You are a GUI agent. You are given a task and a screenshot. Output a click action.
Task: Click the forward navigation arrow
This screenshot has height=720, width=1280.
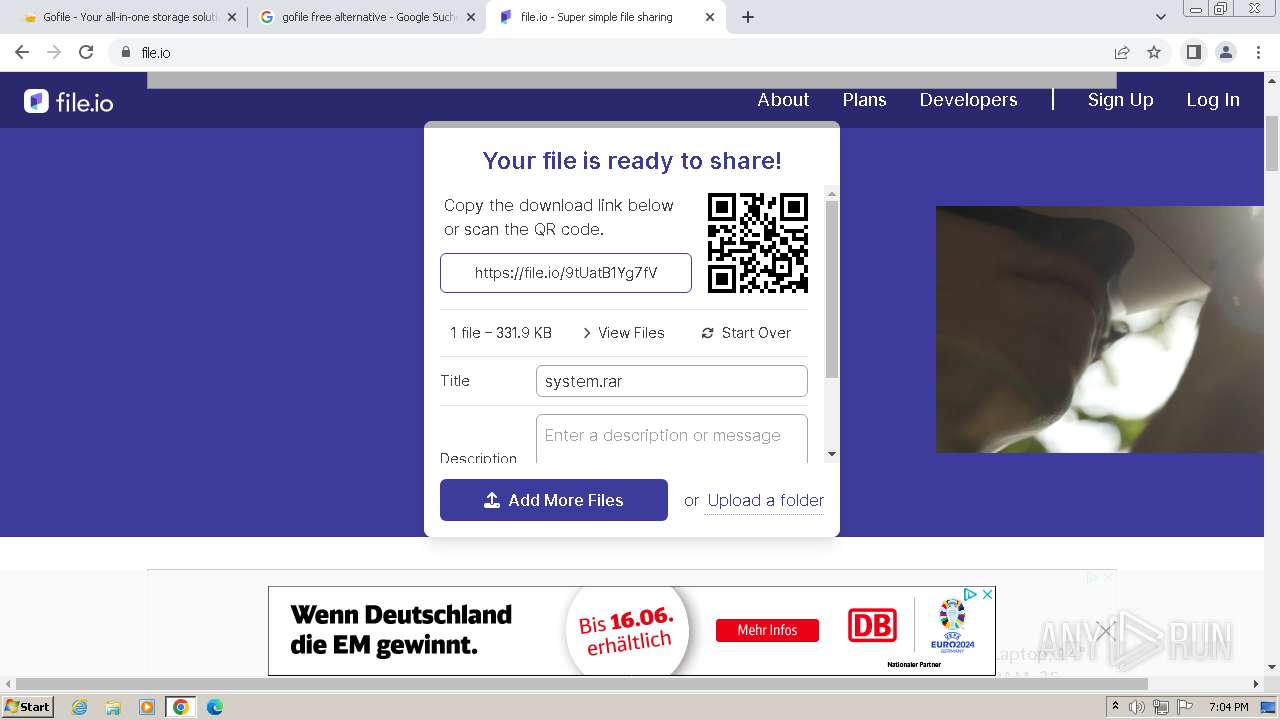(x=54, y=52)
